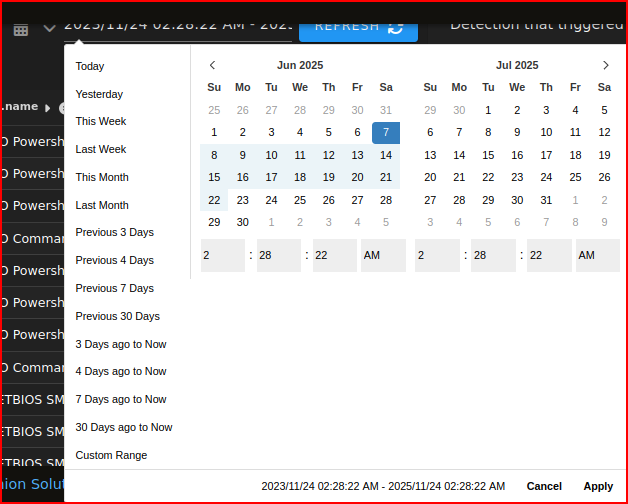Pick the Previous 30 Days option
This screenshot has width=628, height=504.
click(x=117, y=316)
